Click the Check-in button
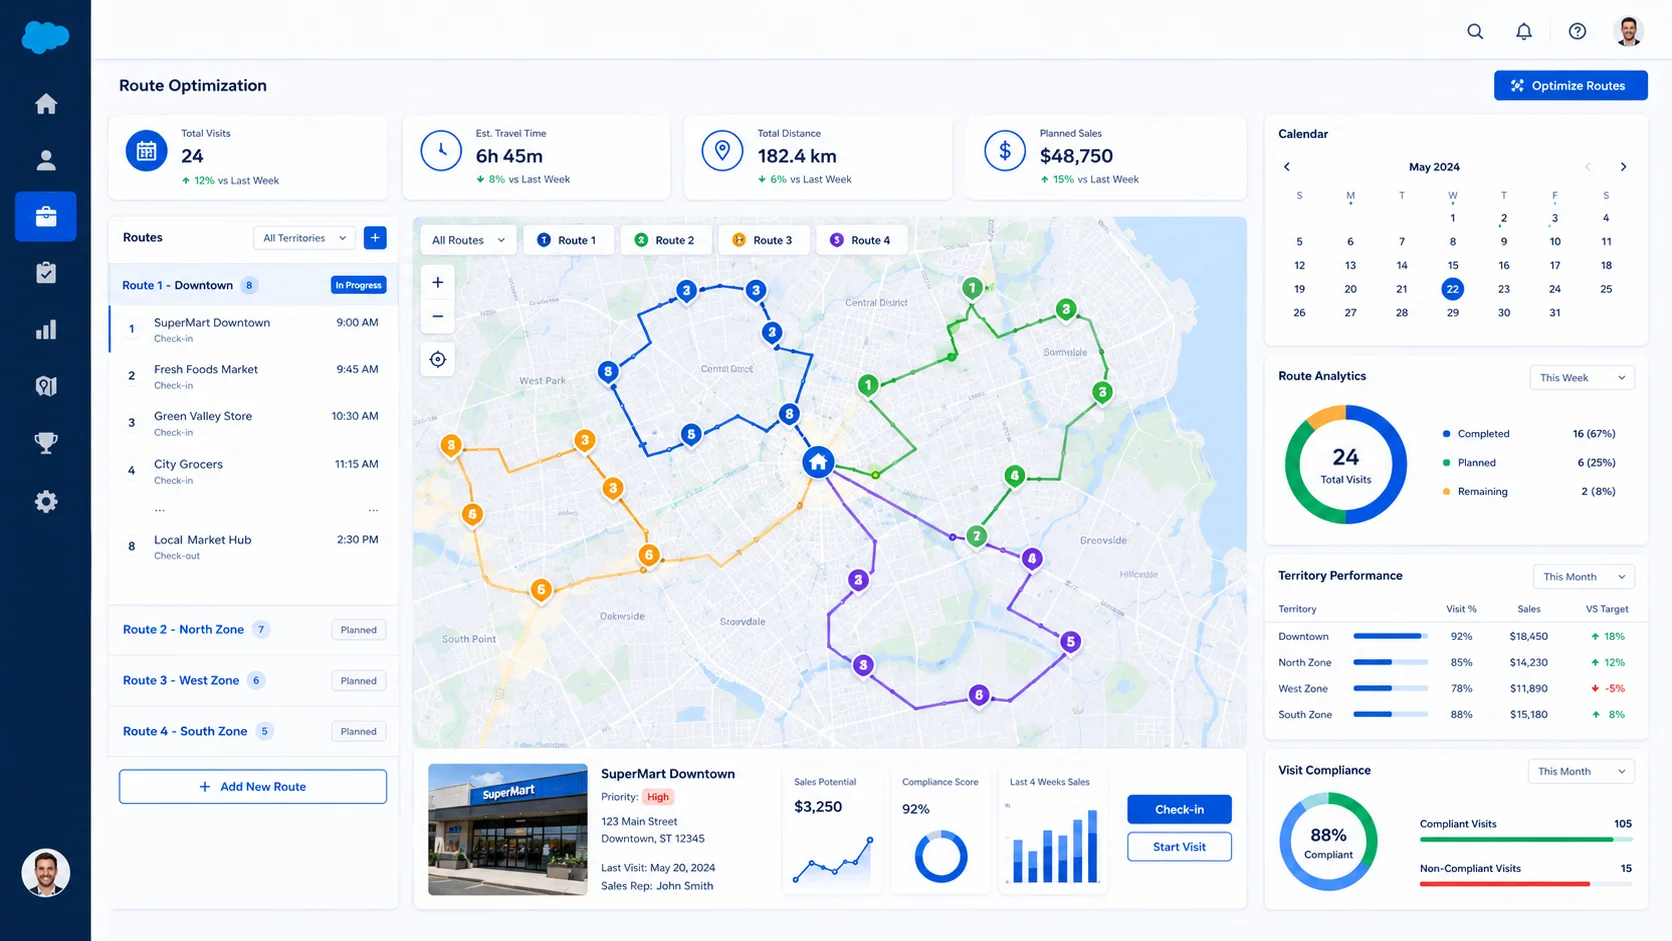1672x941 pixels. [1179, 809]
